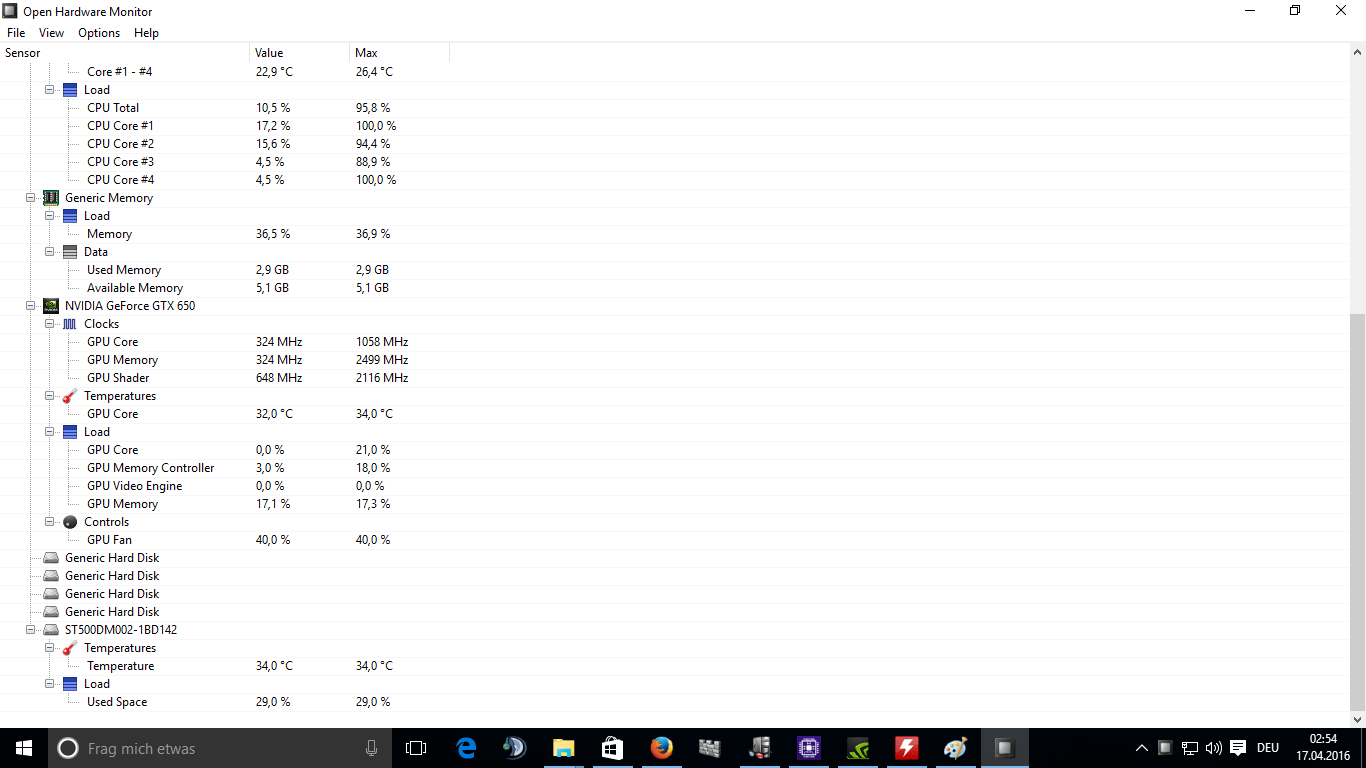Screen dimensions: 1366x768
Task: Click the scrollbar up arrow
Action: click(x=1357, y=52)
